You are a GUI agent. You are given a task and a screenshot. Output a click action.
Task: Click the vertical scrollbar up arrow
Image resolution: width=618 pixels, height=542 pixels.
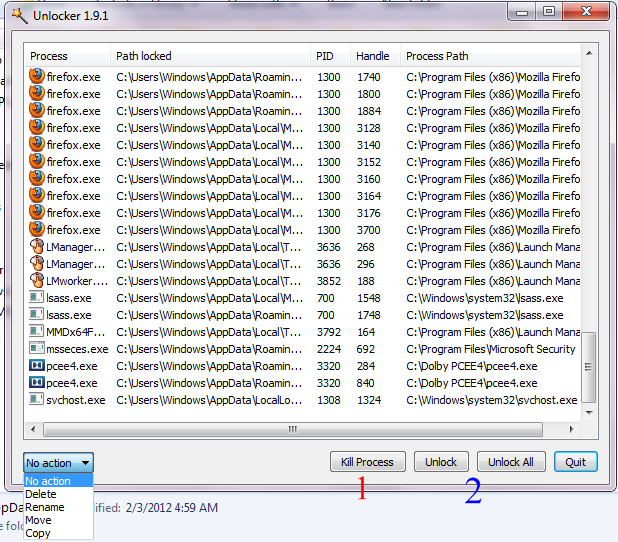pyautogui.click(x=589, y=54)
